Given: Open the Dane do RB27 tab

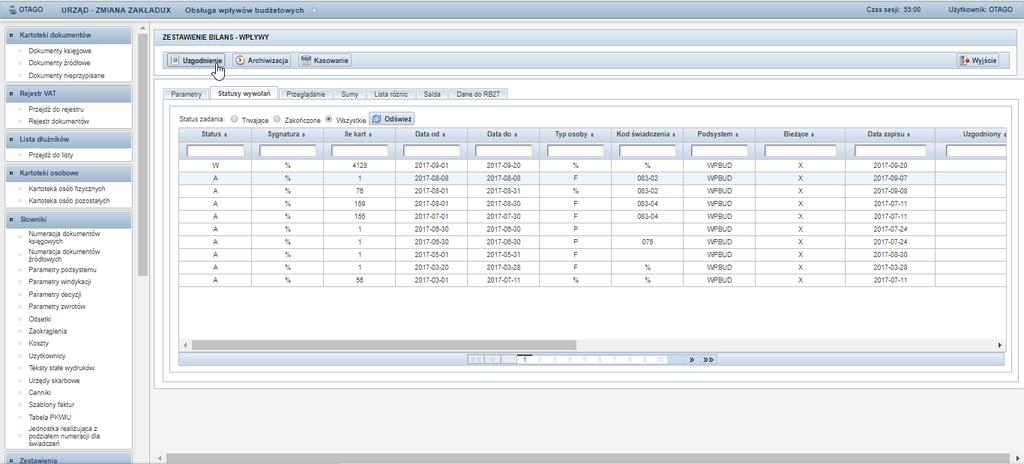Looking at the screenshot, I should (479, 94).
